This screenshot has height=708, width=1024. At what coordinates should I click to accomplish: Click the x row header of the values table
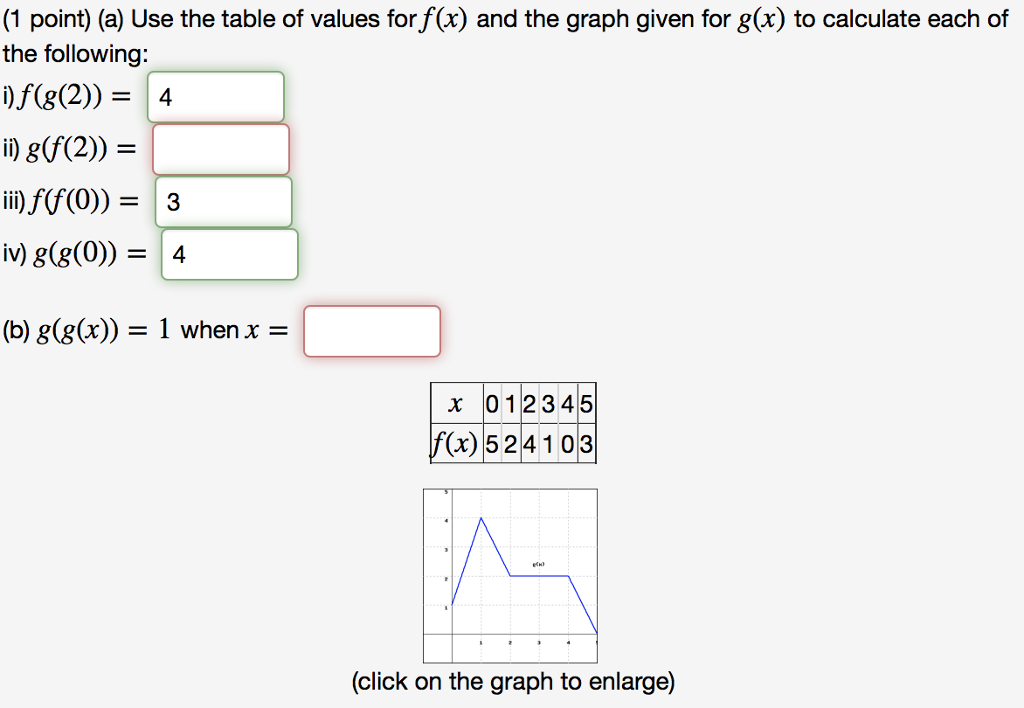point(457,403)
